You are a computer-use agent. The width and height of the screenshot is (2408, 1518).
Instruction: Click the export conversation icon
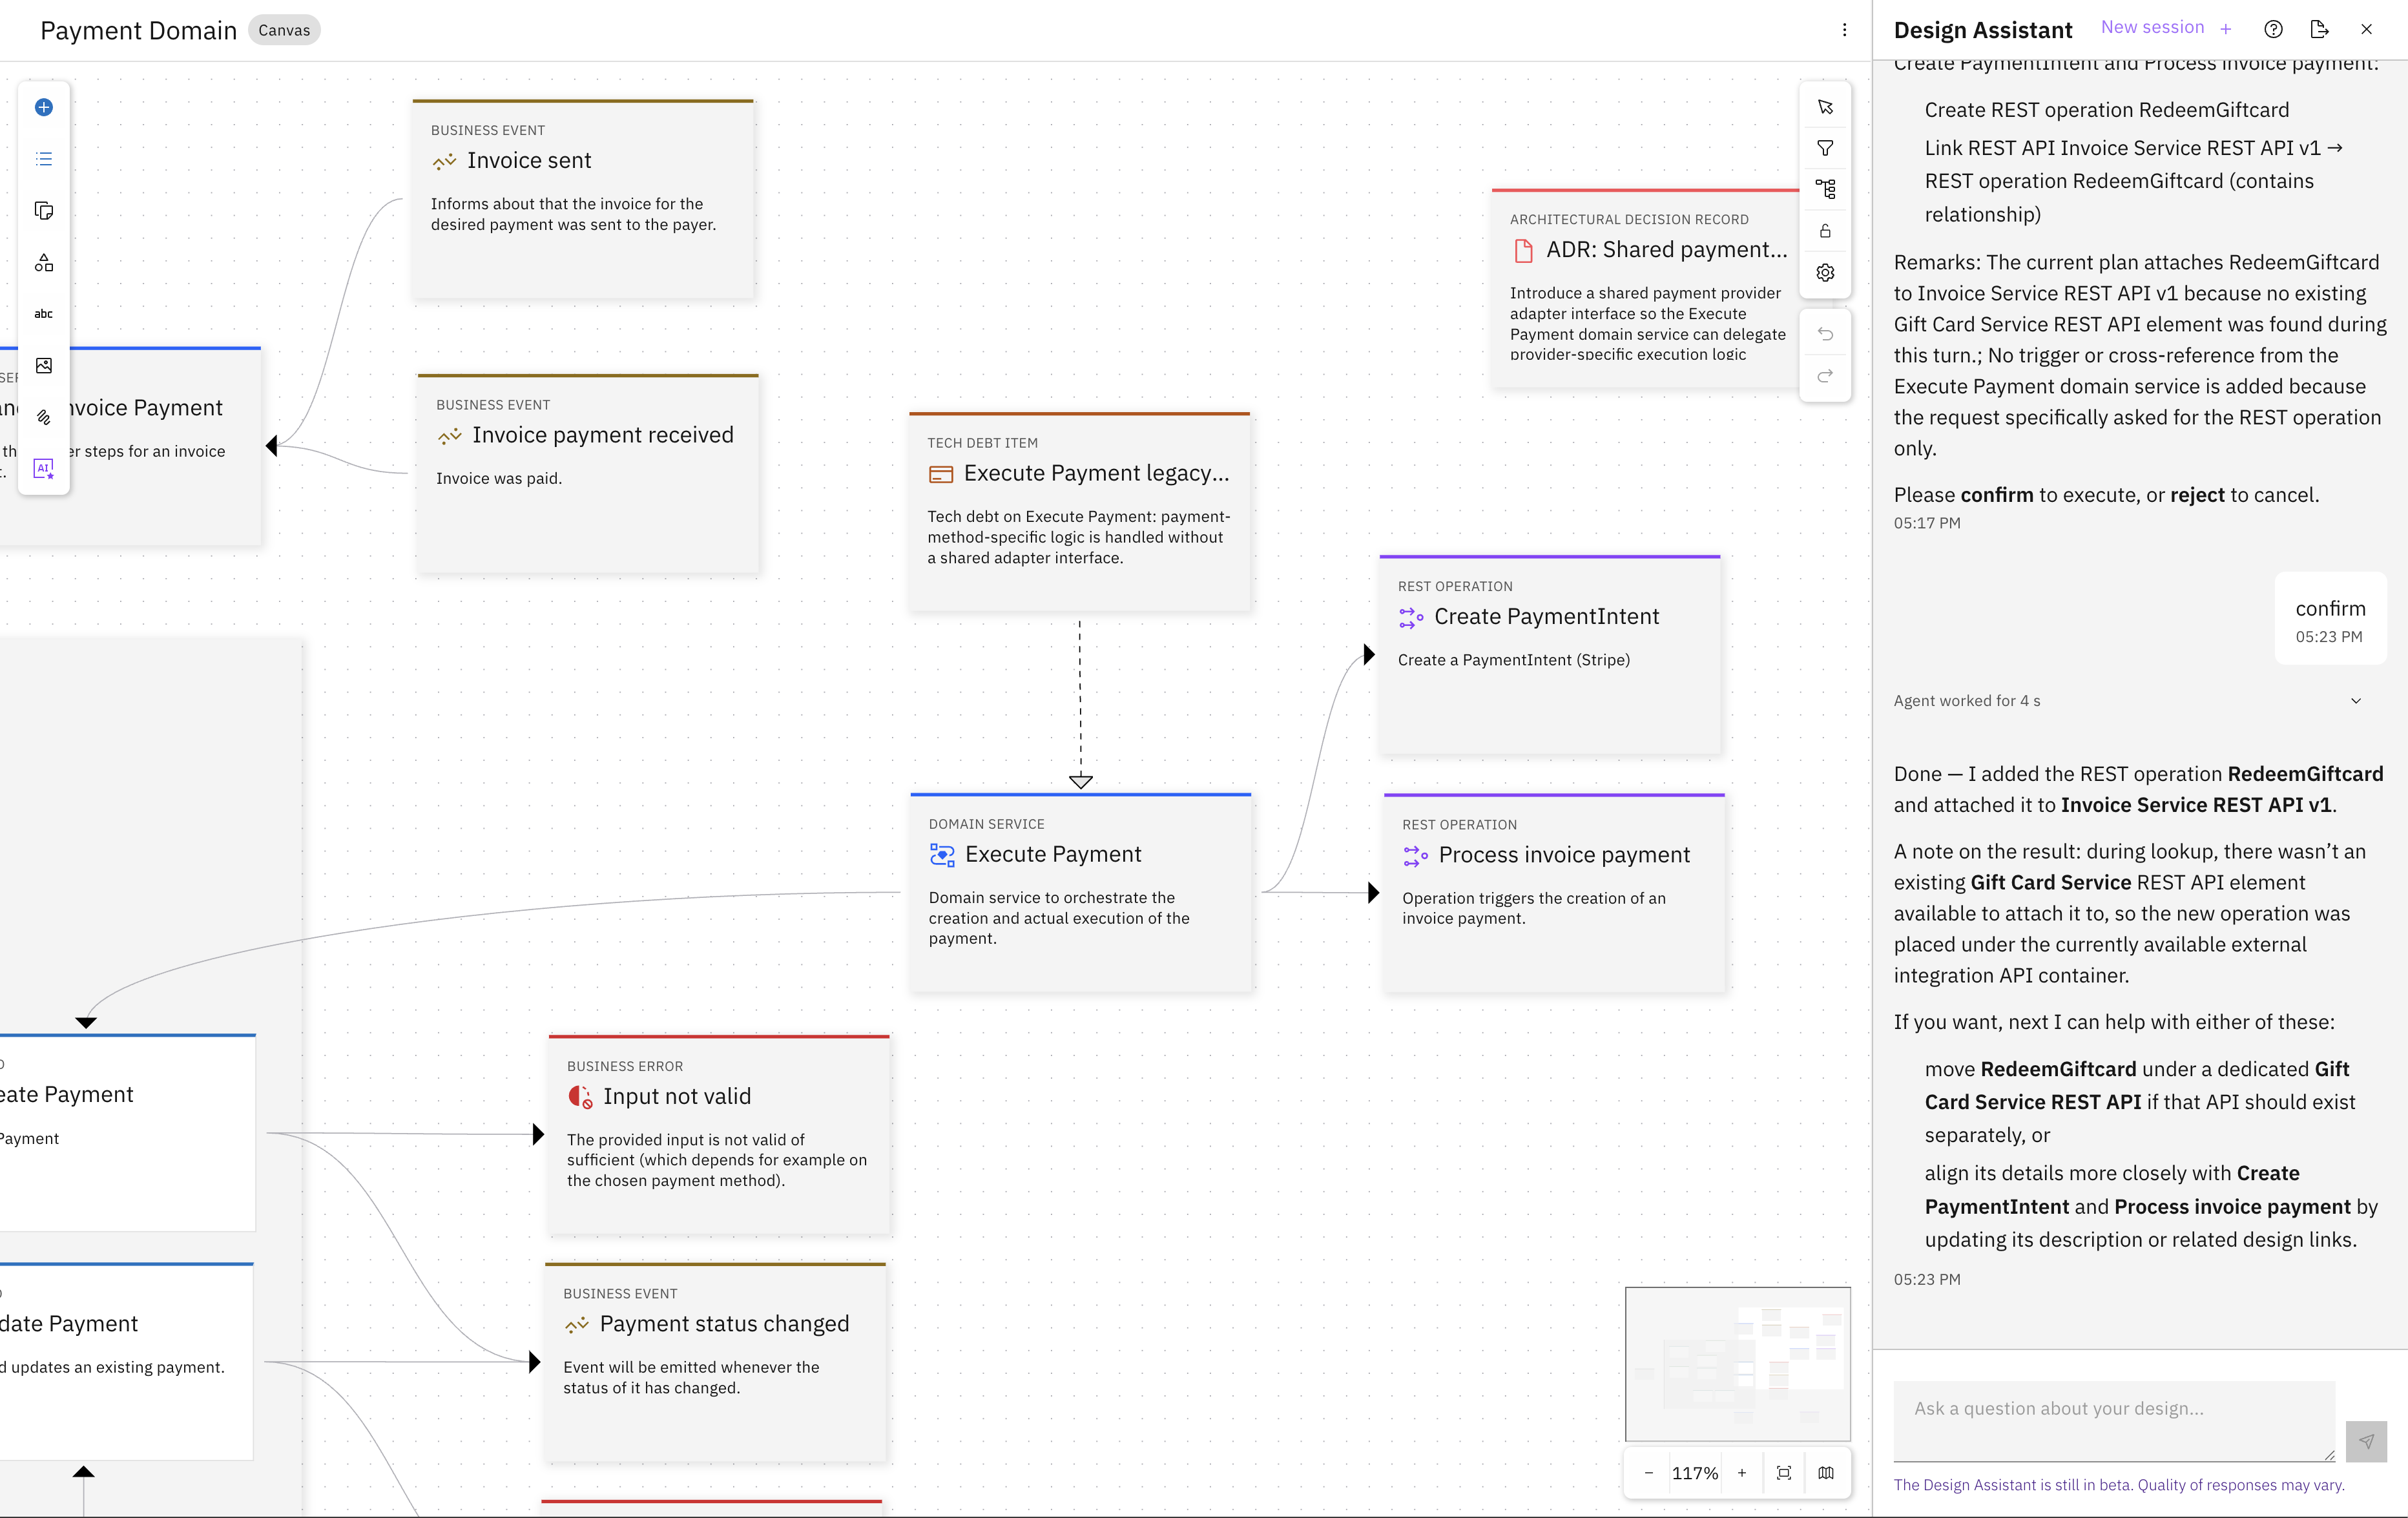(x=2320, y=29)
